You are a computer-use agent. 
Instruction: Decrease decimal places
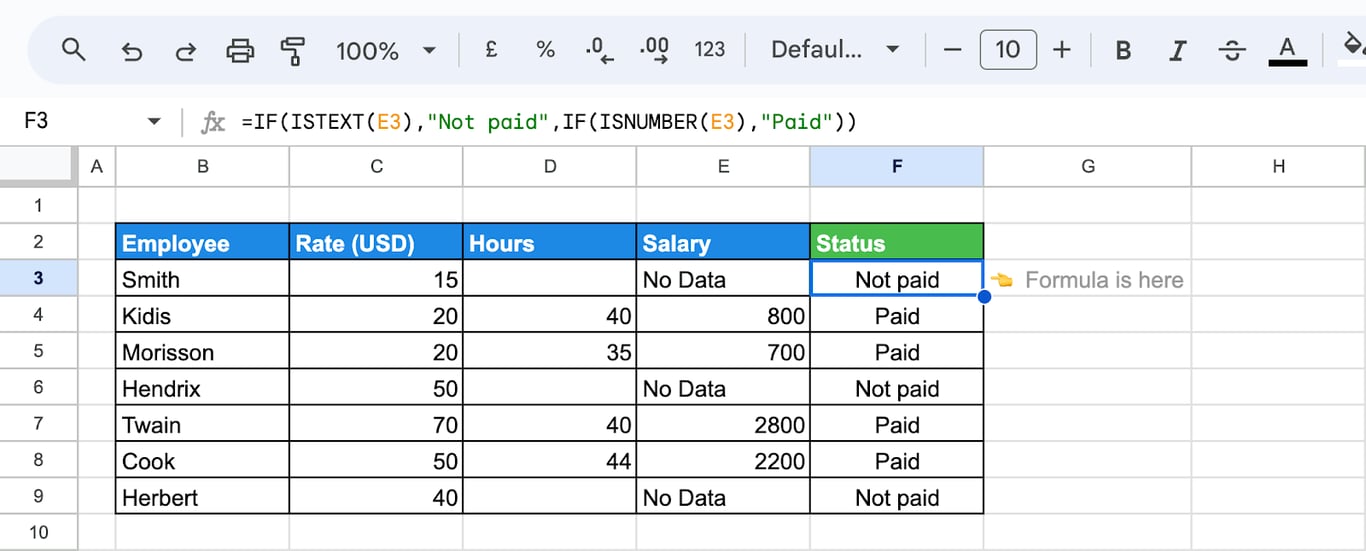600,50
